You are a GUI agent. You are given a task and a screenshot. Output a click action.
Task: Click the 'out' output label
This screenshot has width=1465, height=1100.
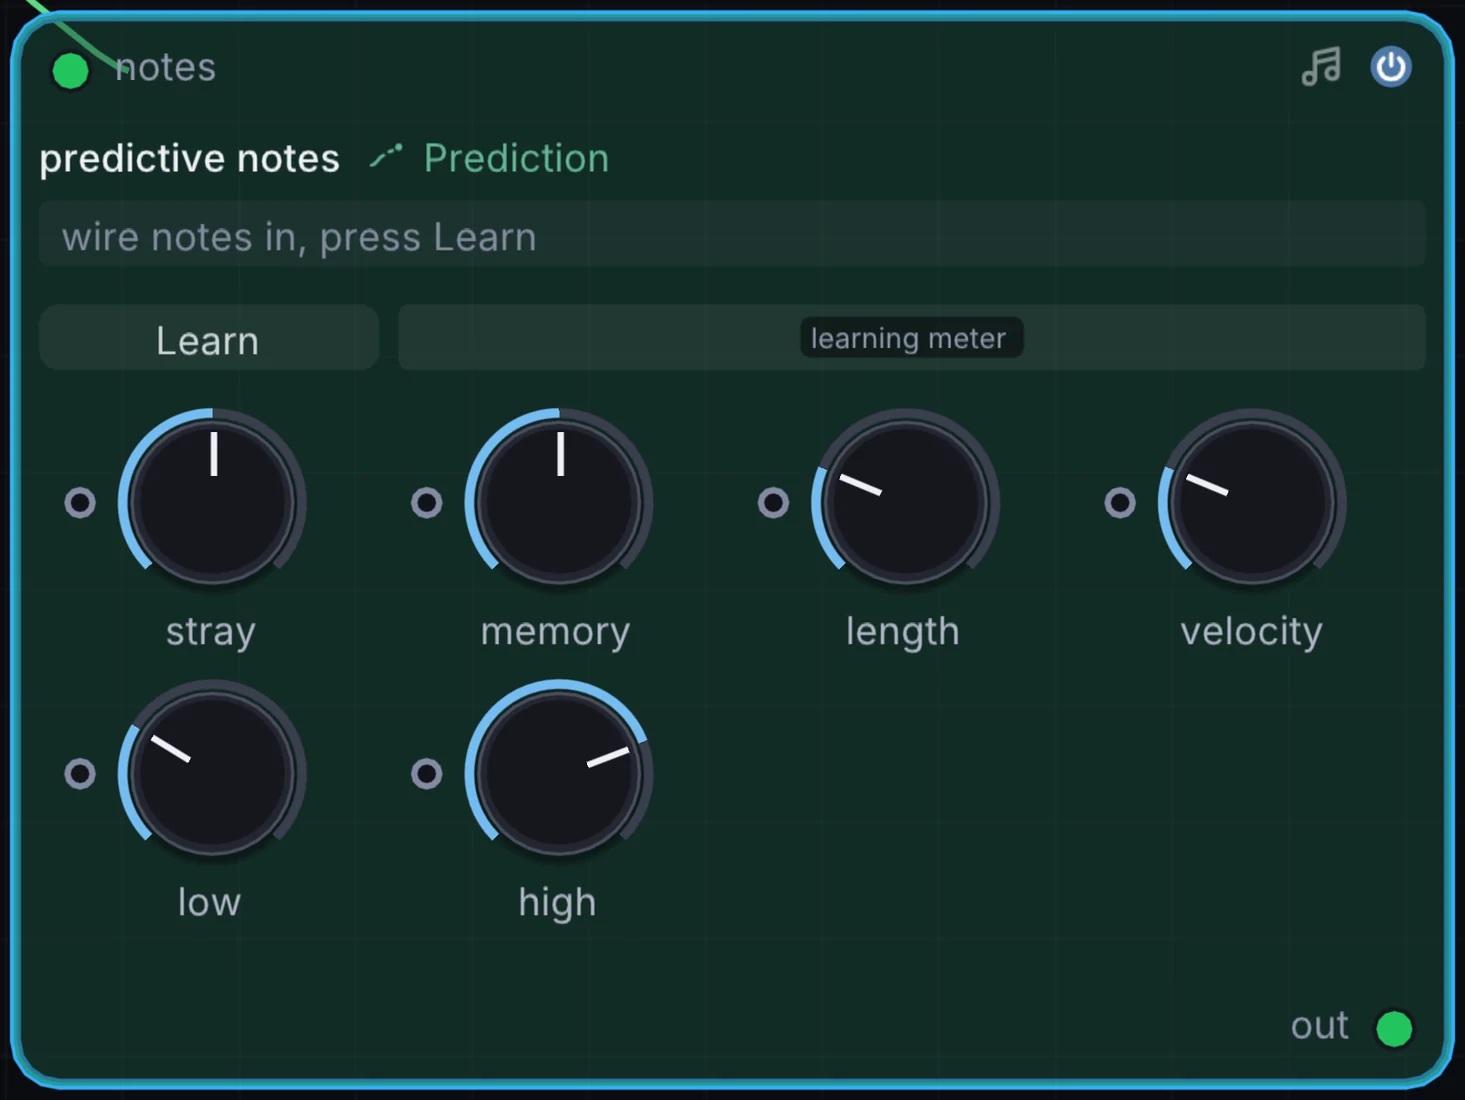click(x=1320, y=1025)
